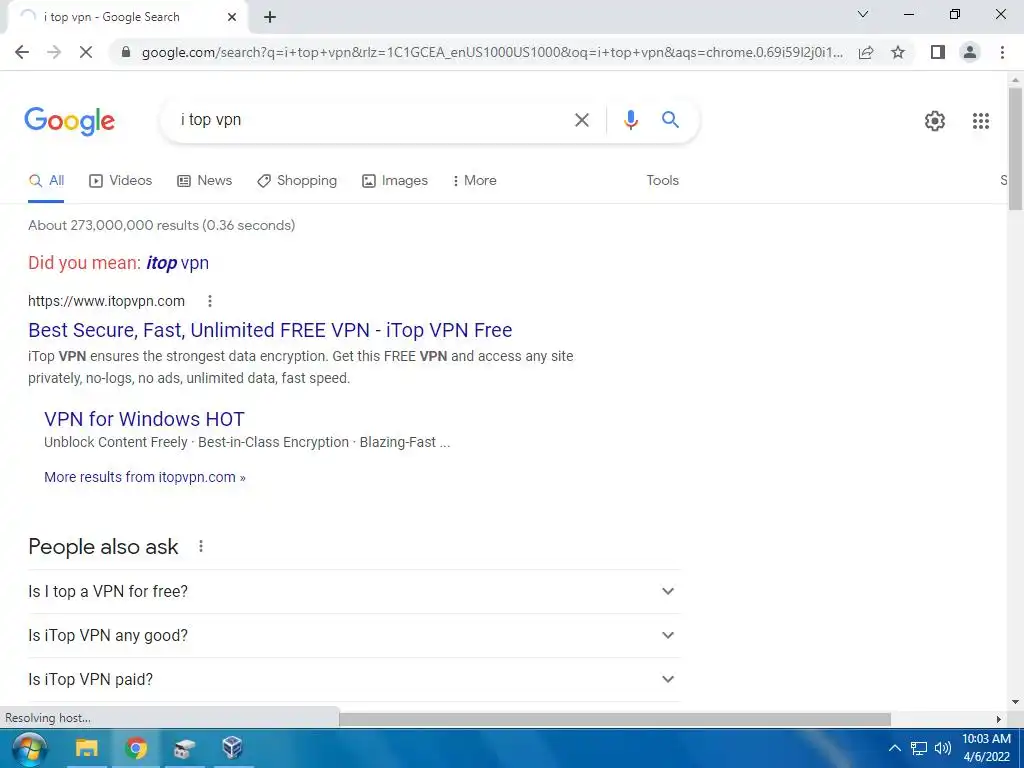Start voice search microphone
This screenshot has width=1024, height=768.
click(x=630, y=120)
